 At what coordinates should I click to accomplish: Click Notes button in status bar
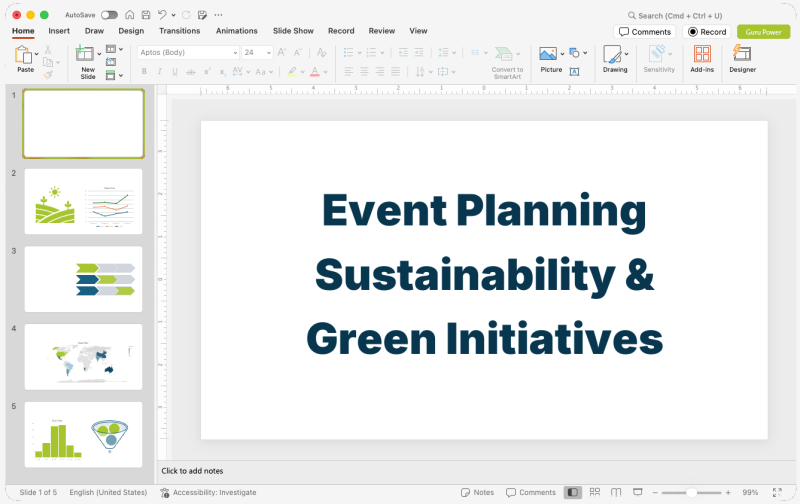[478, 492]
